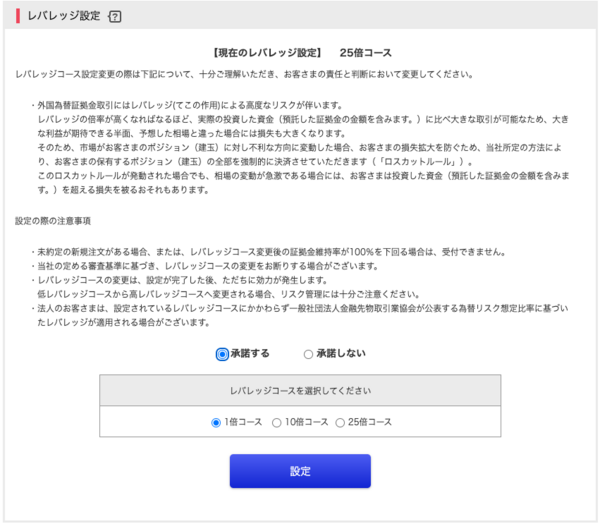Click the bullet starting with 外国為替証拠金取引
Viewport: 600px width, 524px height.
(190, 104)
